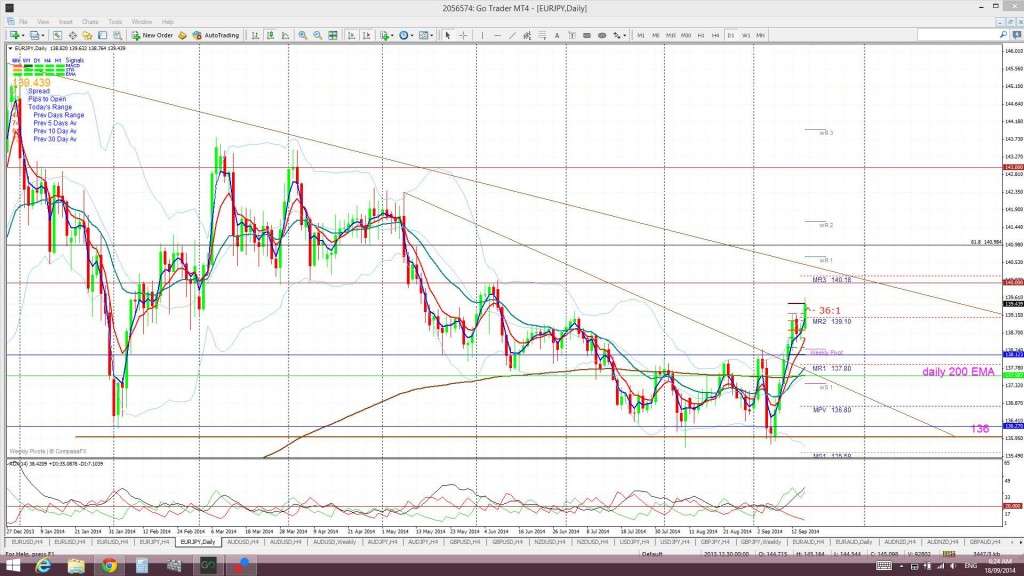The image size is (1024, 576).
Task: Click the daily 200 EMA chart label
Action: click(x=958, y=372)
